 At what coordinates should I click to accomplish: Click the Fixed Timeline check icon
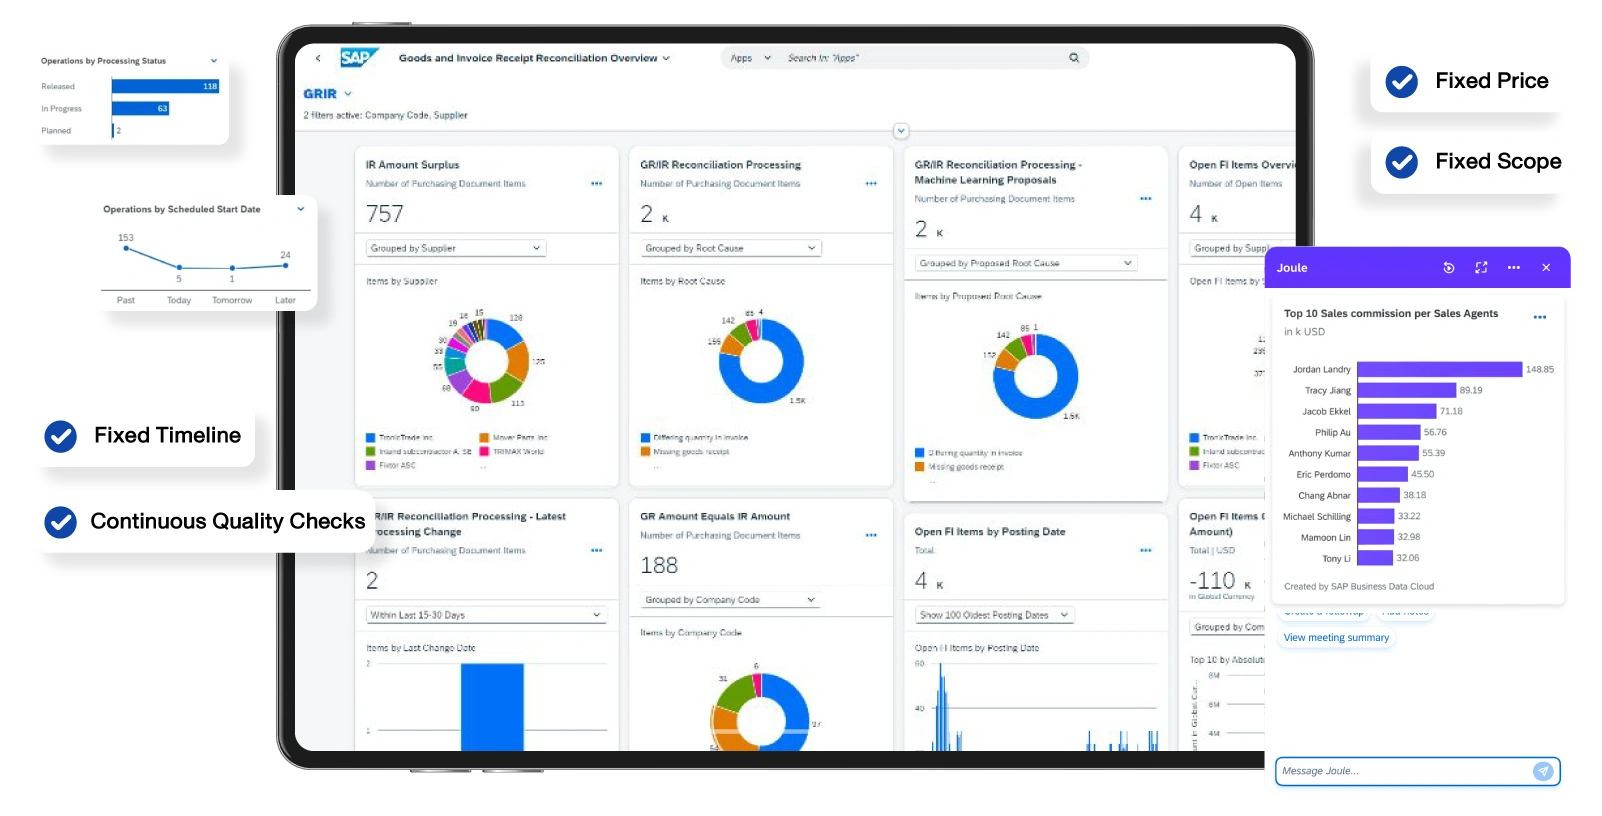(61, 436)
